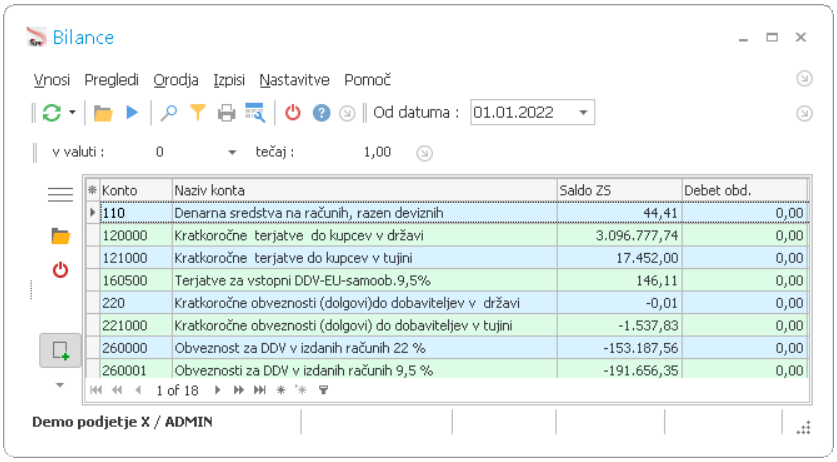Click the saldo value -1.537,83
The width and height of the screenshot is (837, 462).
(x=619, y=325)
